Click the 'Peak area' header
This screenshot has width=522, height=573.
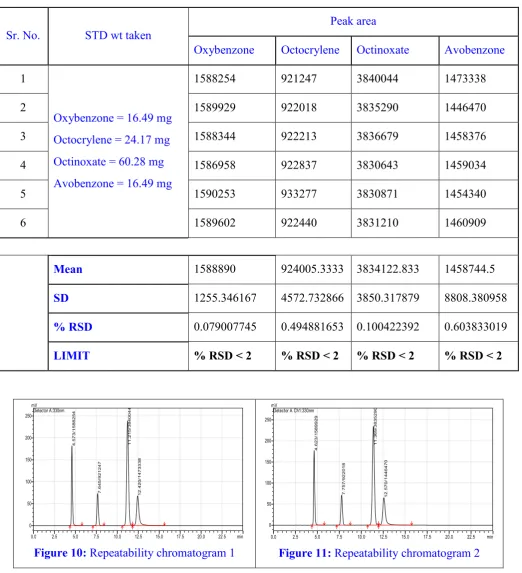coord(353,21)
